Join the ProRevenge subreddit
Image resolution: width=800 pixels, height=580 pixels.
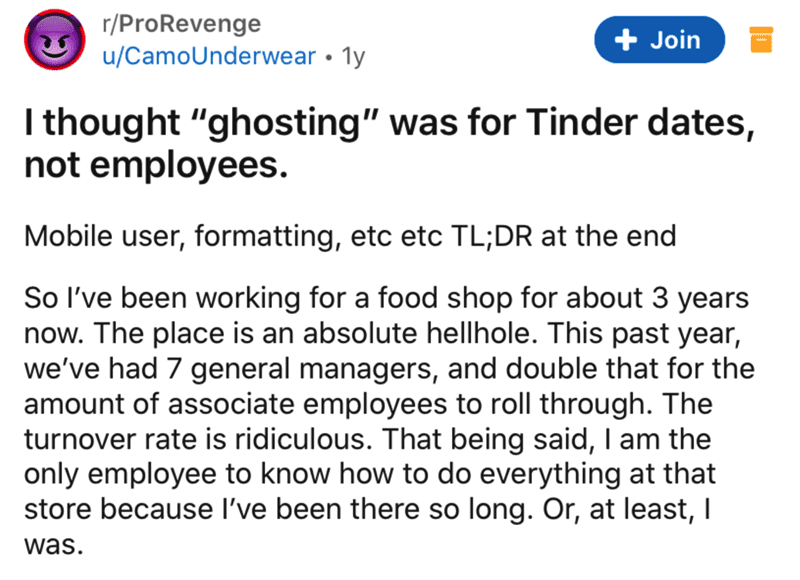coord(659,40)
